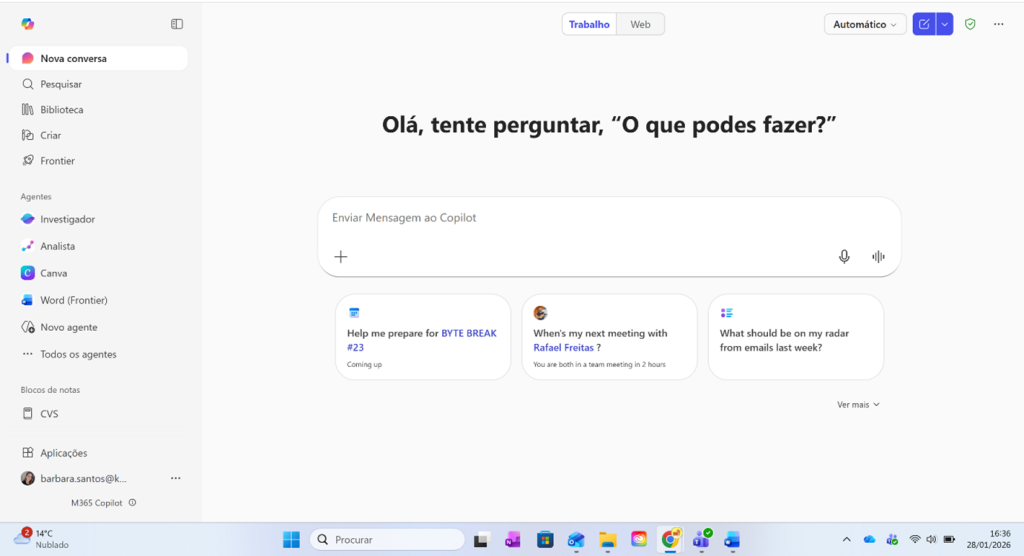Open the Investigador agent
The height and width of the screenshot is (556, 1024).
point(67,219)
